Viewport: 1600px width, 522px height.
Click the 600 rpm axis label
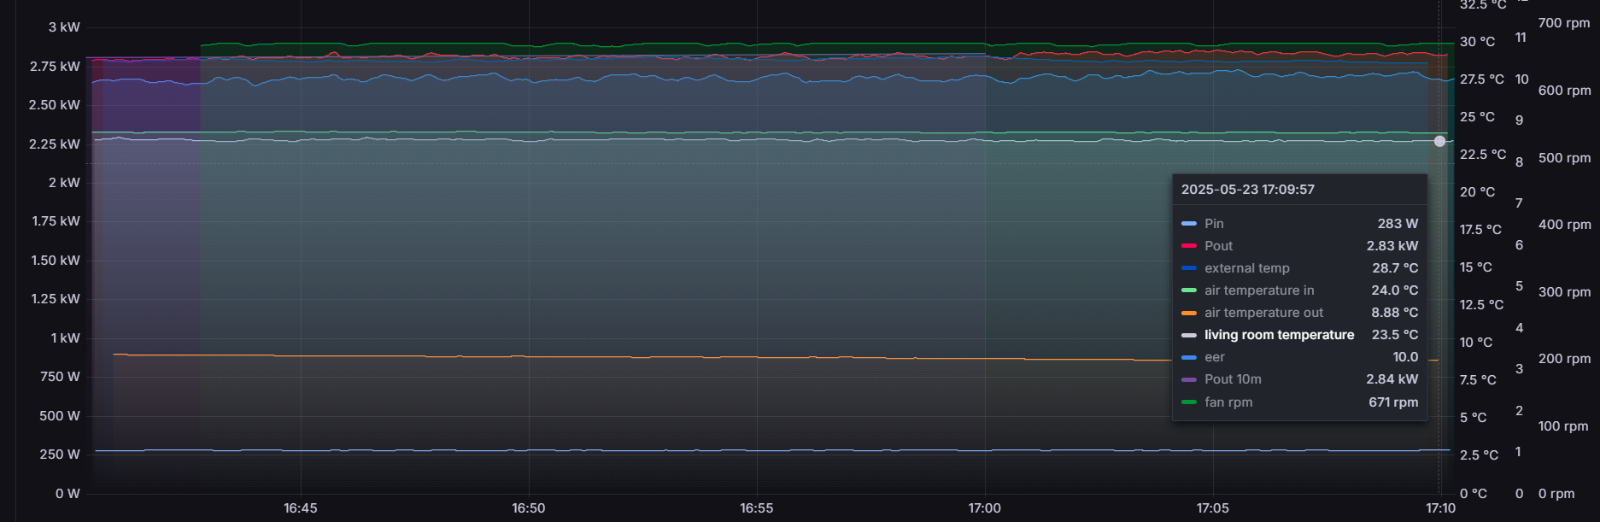click(1564, 90)
